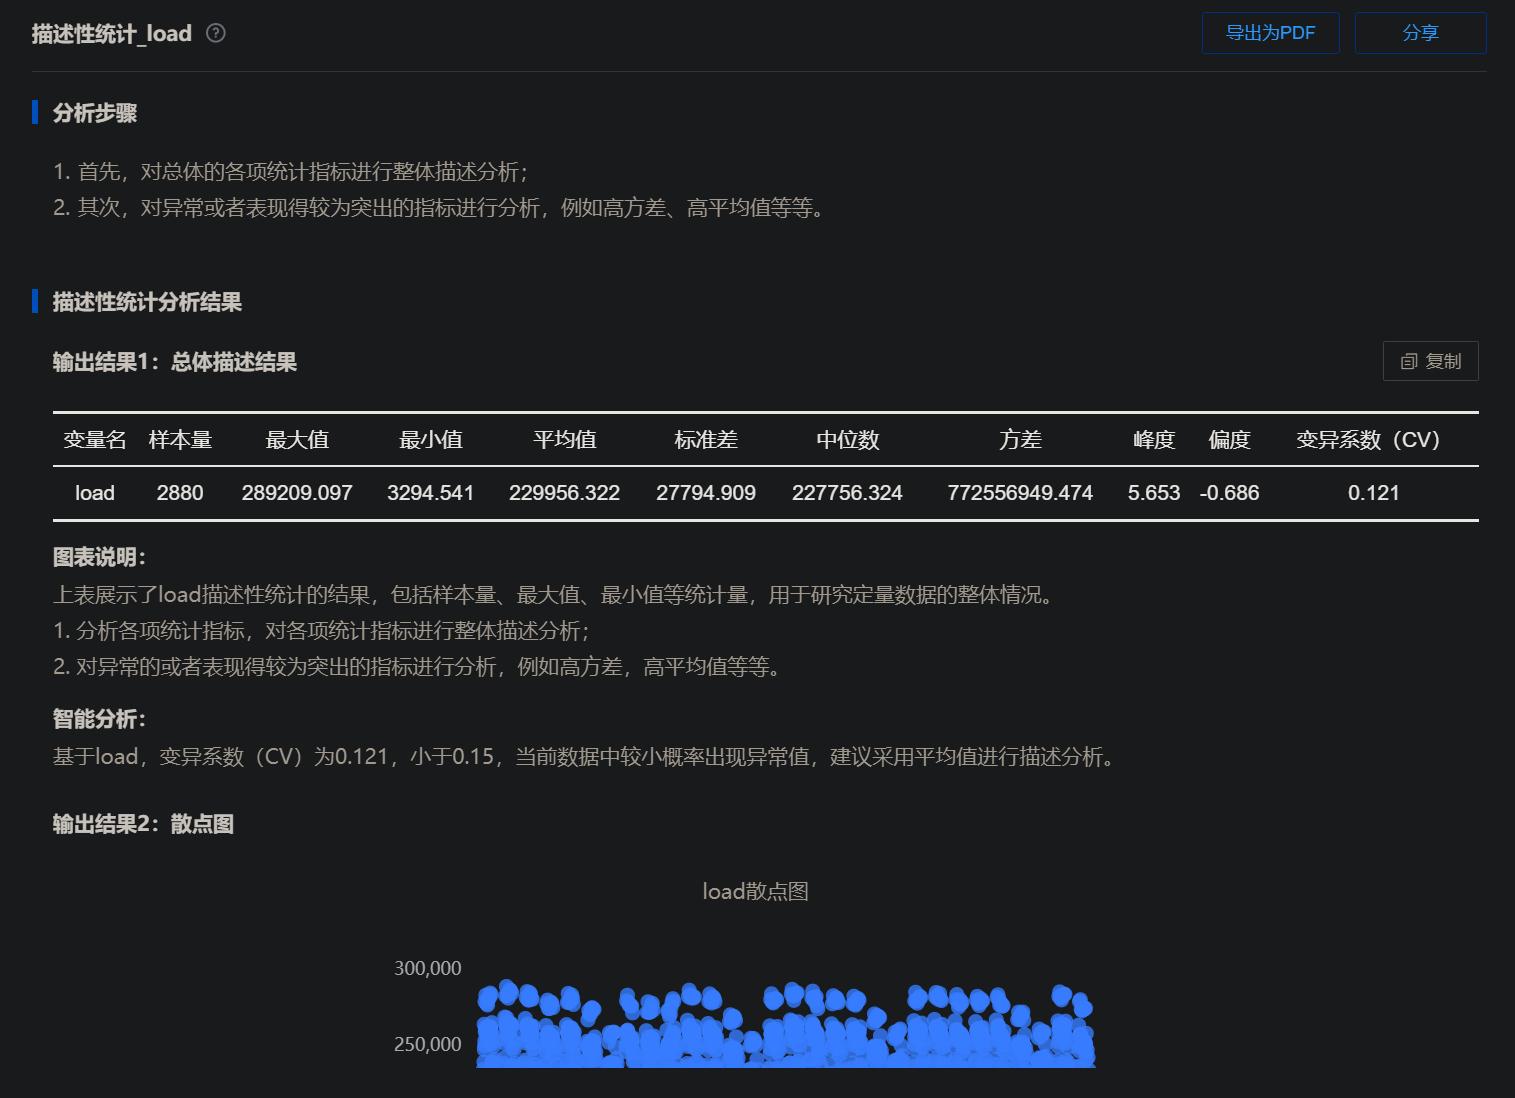Click 导出为PDF to export the report
The image size is (1515, 1098).
(x=1270, y=33)
